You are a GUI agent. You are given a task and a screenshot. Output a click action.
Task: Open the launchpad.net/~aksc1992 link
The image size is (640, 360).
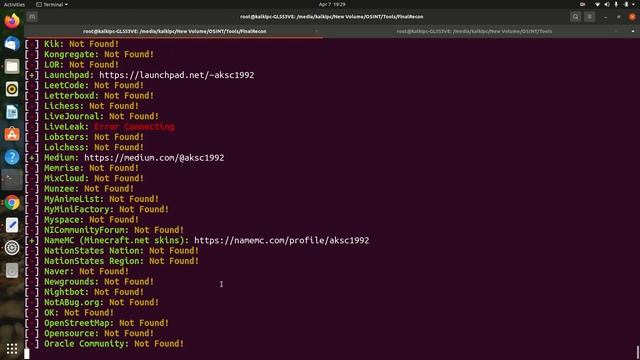pyautogui.click(x=177, y=75)
